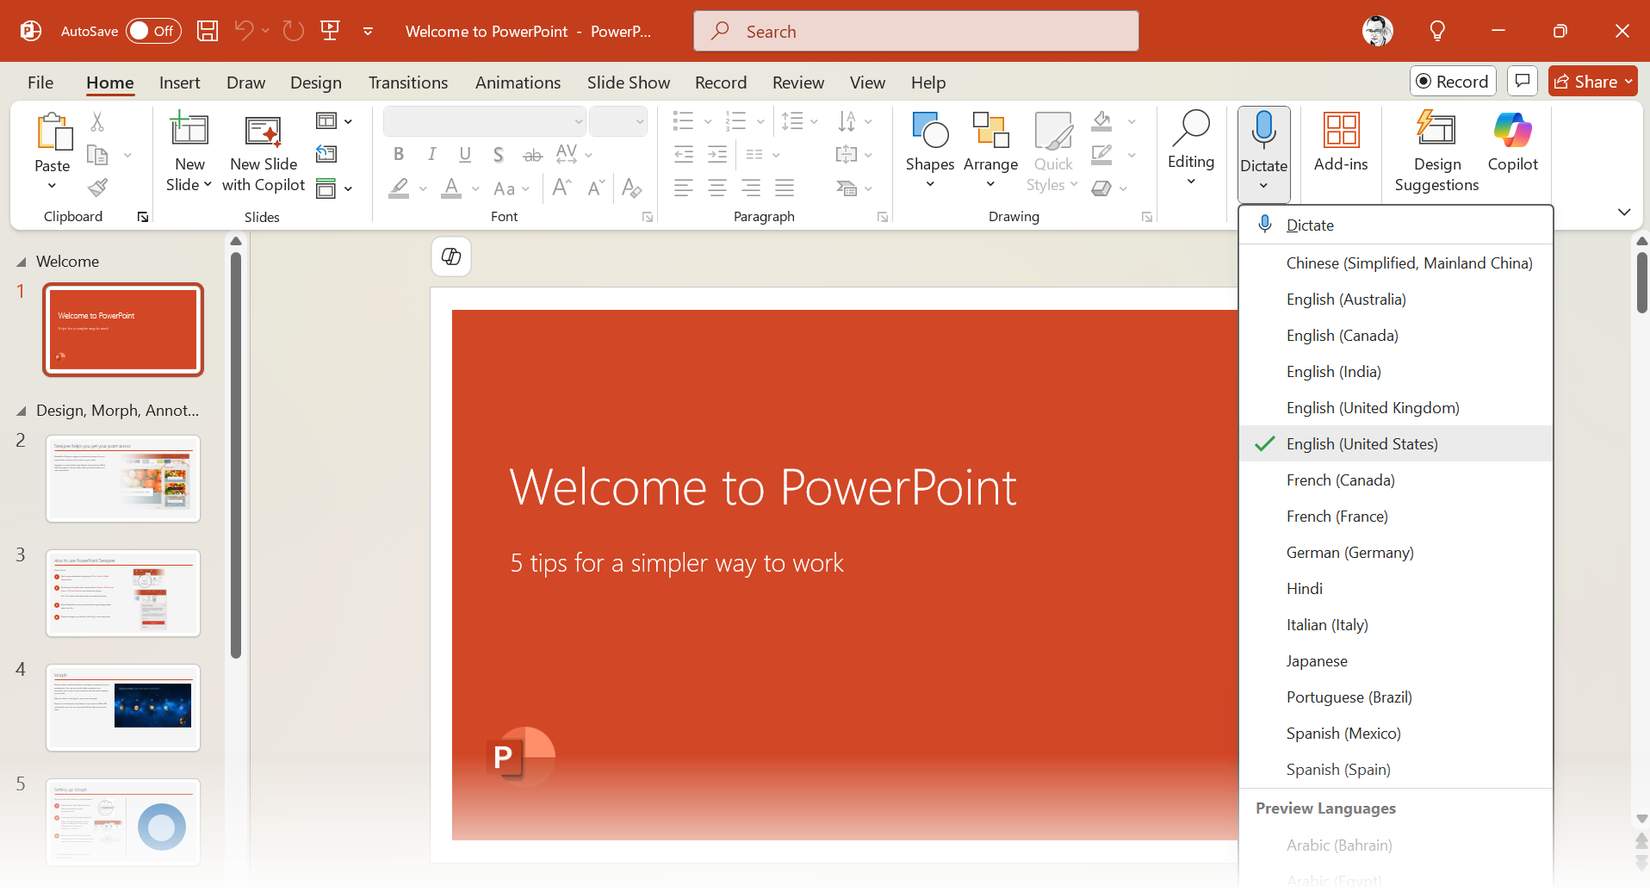The image size is (1650, 891).
Task: Click the Paste clipboard icon
Action: [53, 132]
